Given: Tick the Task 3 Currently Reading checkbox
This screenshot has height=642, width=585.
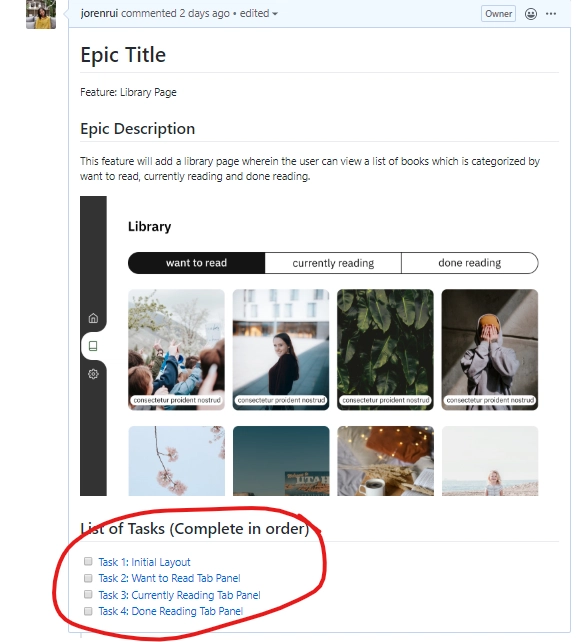Looking at the screenshot, I should 88,594.
